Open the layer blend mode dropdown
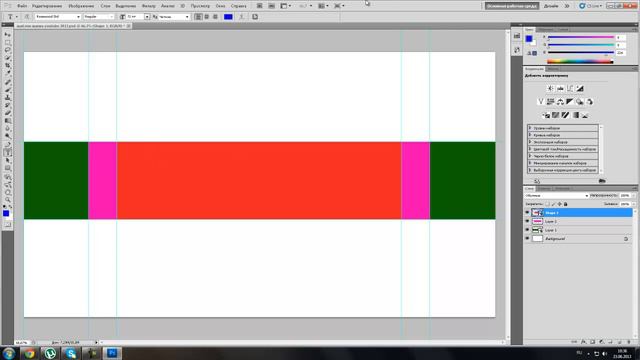Viewport: 640px width, 360px height. tap(557, 196)
